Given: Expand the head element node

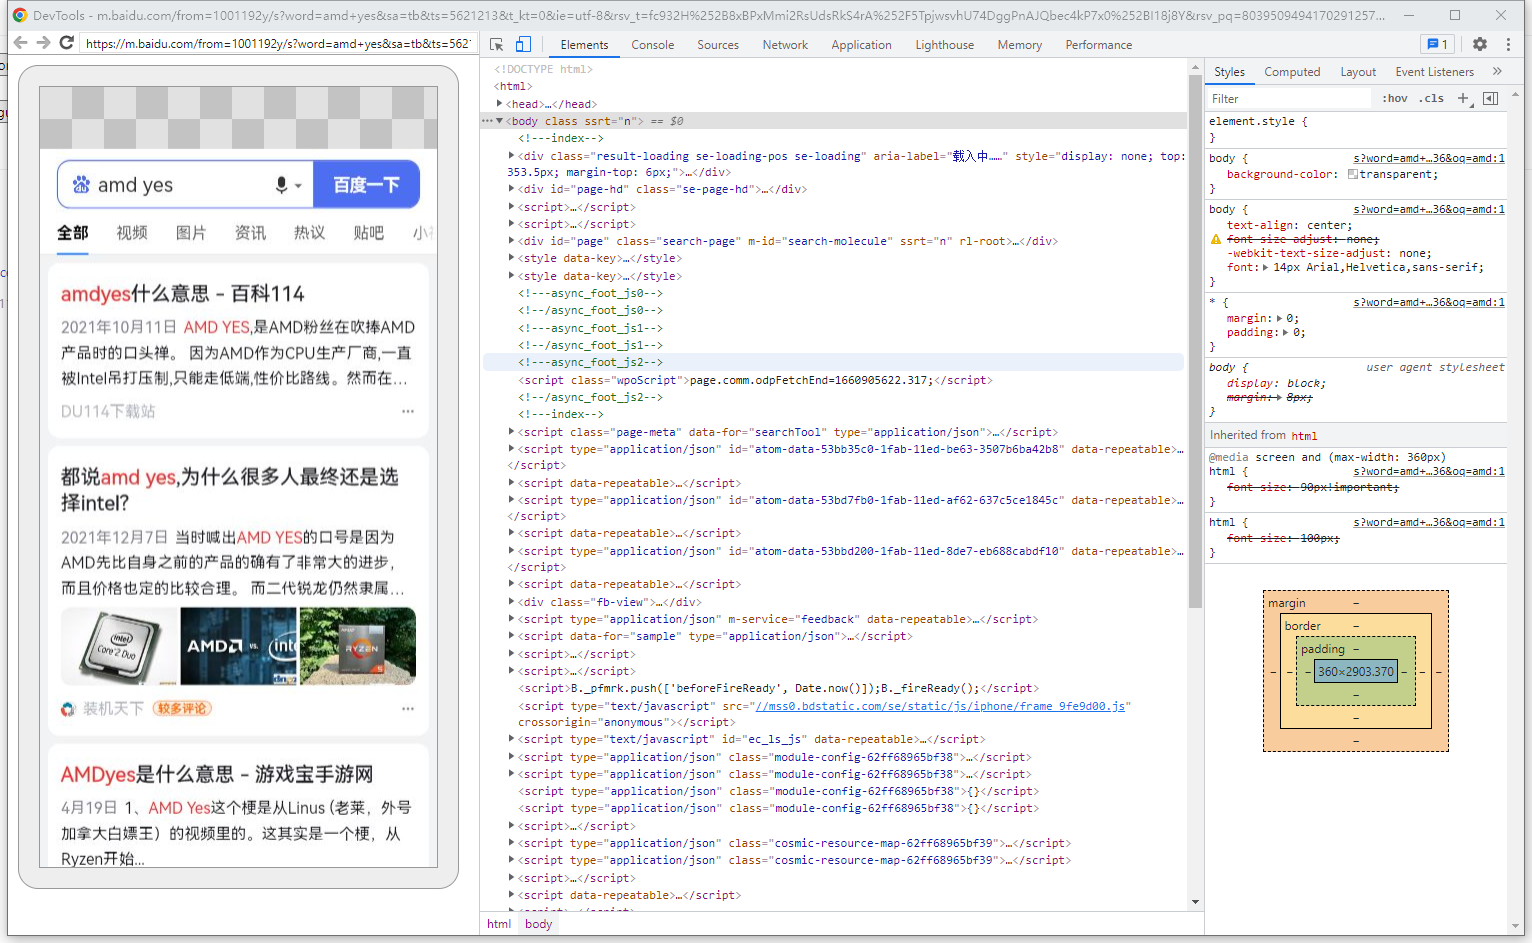Looking at the screenshot, I should (499, 103).
